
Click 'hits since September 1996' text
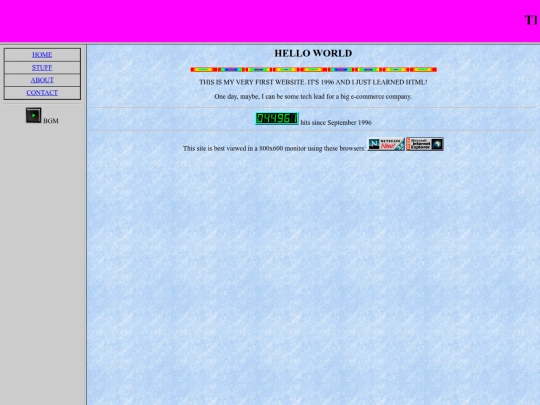(x=336, y=123)
